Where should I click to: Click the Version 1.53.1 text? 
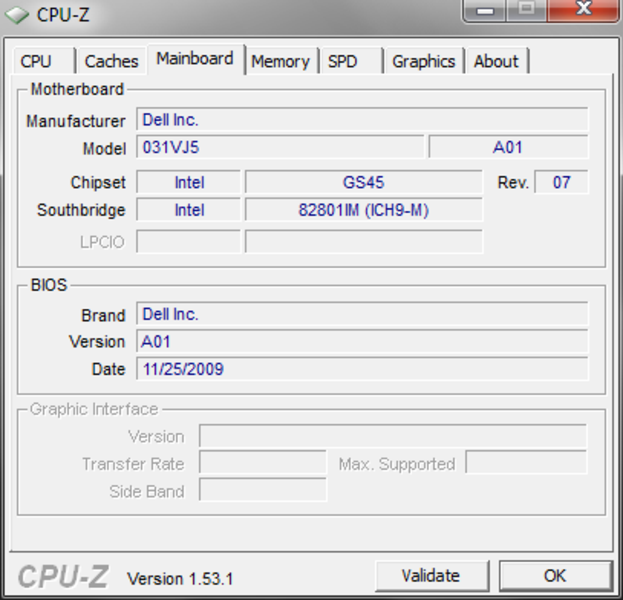tap(180, 579)
